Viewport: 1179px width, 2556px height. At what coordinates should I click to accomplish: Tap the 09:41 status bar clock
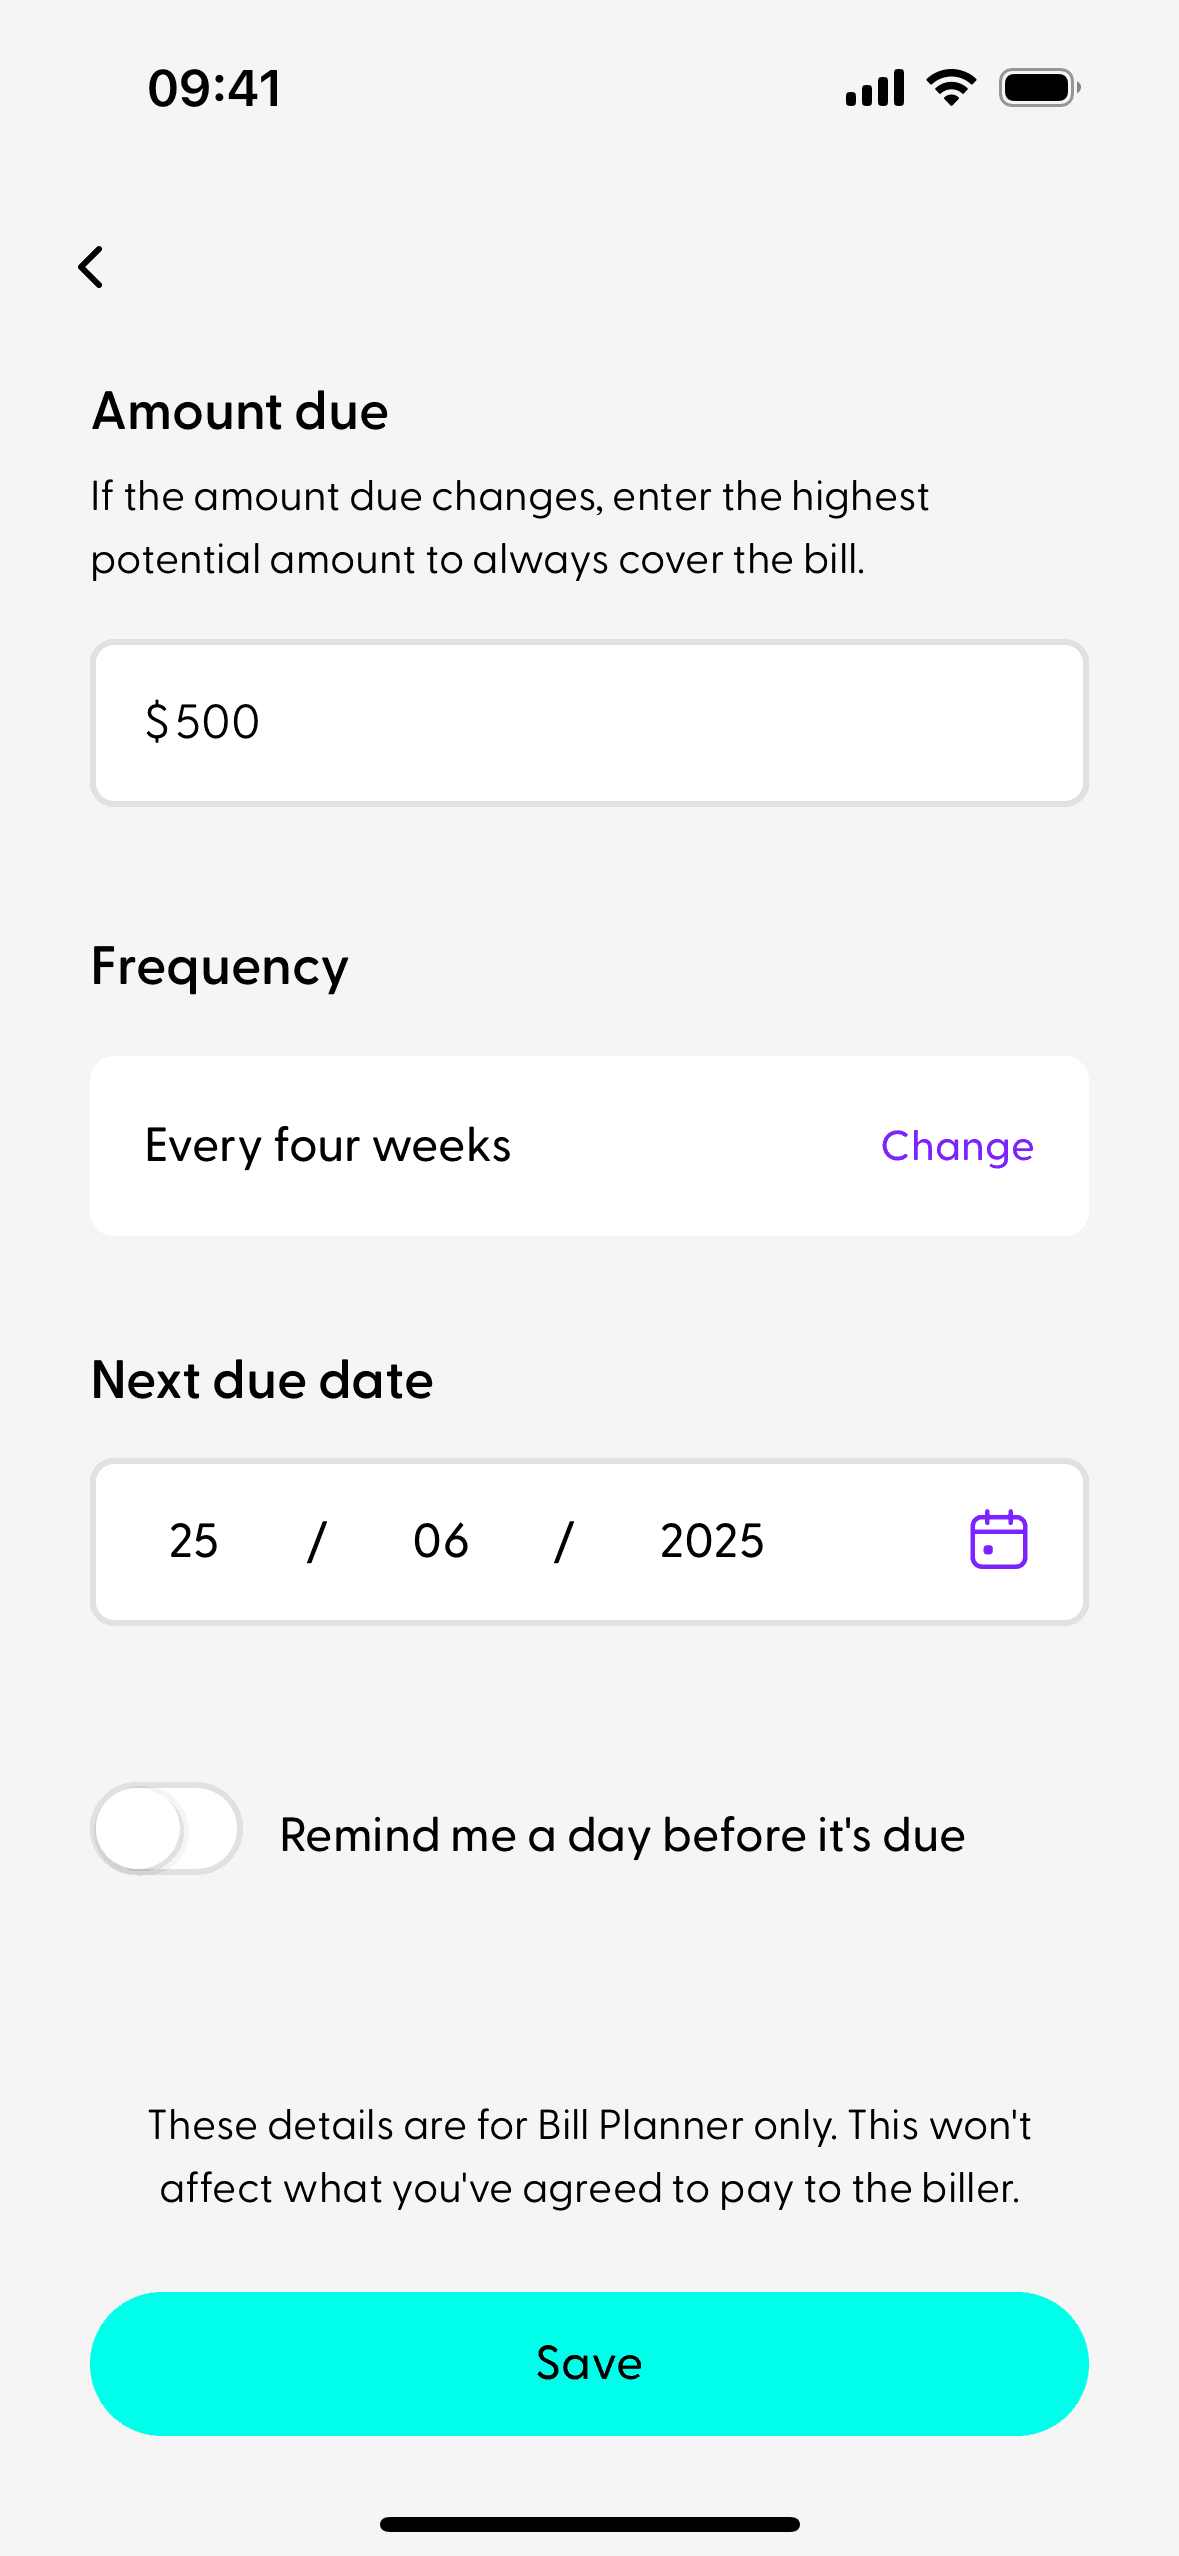click(x=214, y=88)
